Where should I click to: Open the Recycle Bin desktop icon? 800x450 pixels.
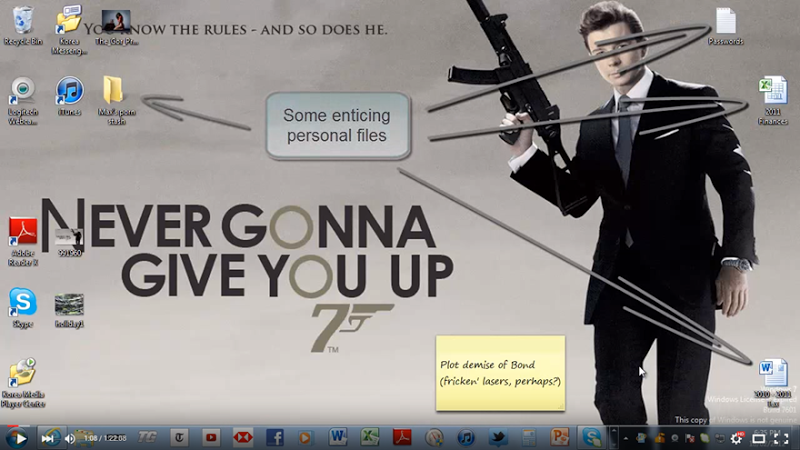tap(22, 26)
